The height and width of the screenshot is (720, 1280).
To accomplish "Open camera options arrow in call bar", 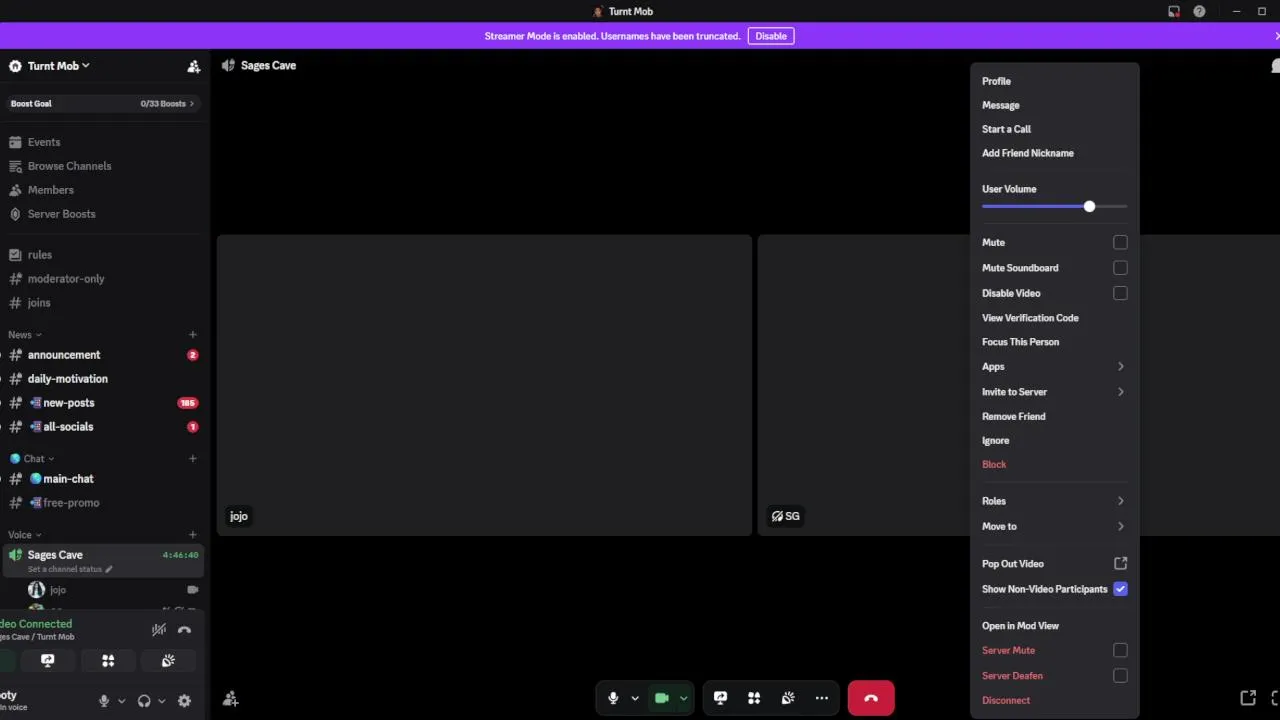I will [x=684, y=698].
